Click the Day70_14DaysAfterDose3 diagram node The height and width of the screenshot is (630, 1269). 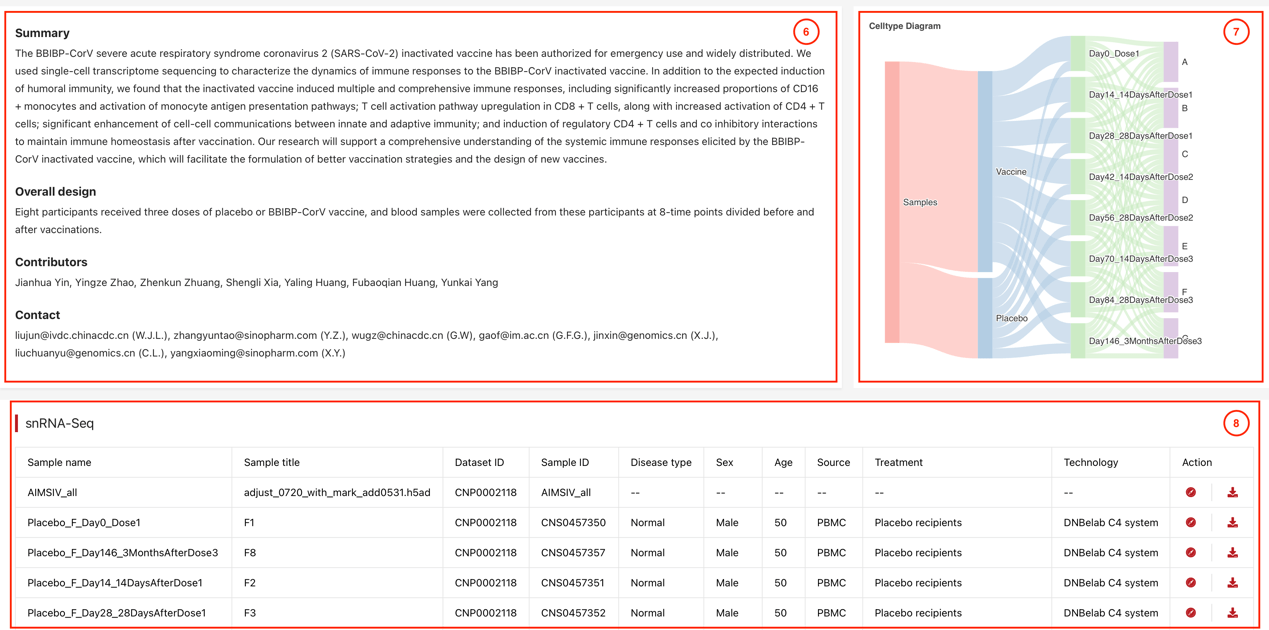(1078, 259)
